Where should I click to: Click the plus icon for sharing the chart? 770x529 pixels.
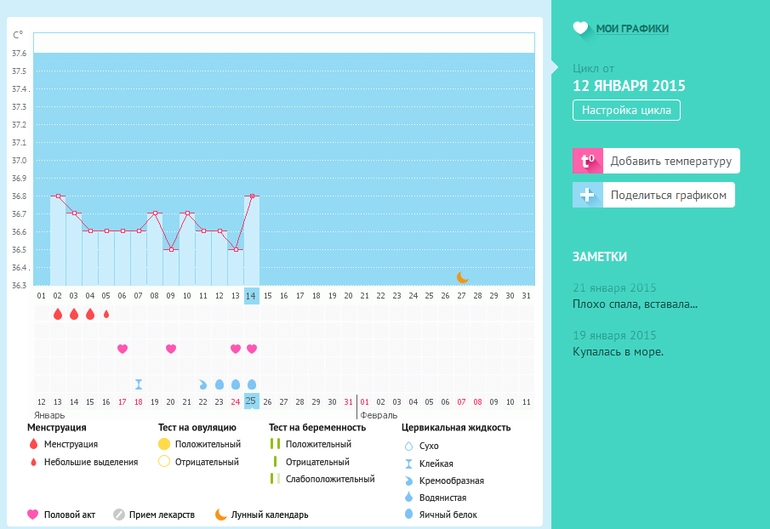587,195
